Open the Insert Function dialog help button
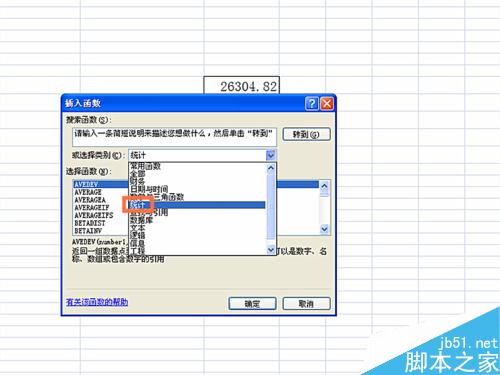Image resolution: width=500 pixels, height=375 pixels. point(312,104)
